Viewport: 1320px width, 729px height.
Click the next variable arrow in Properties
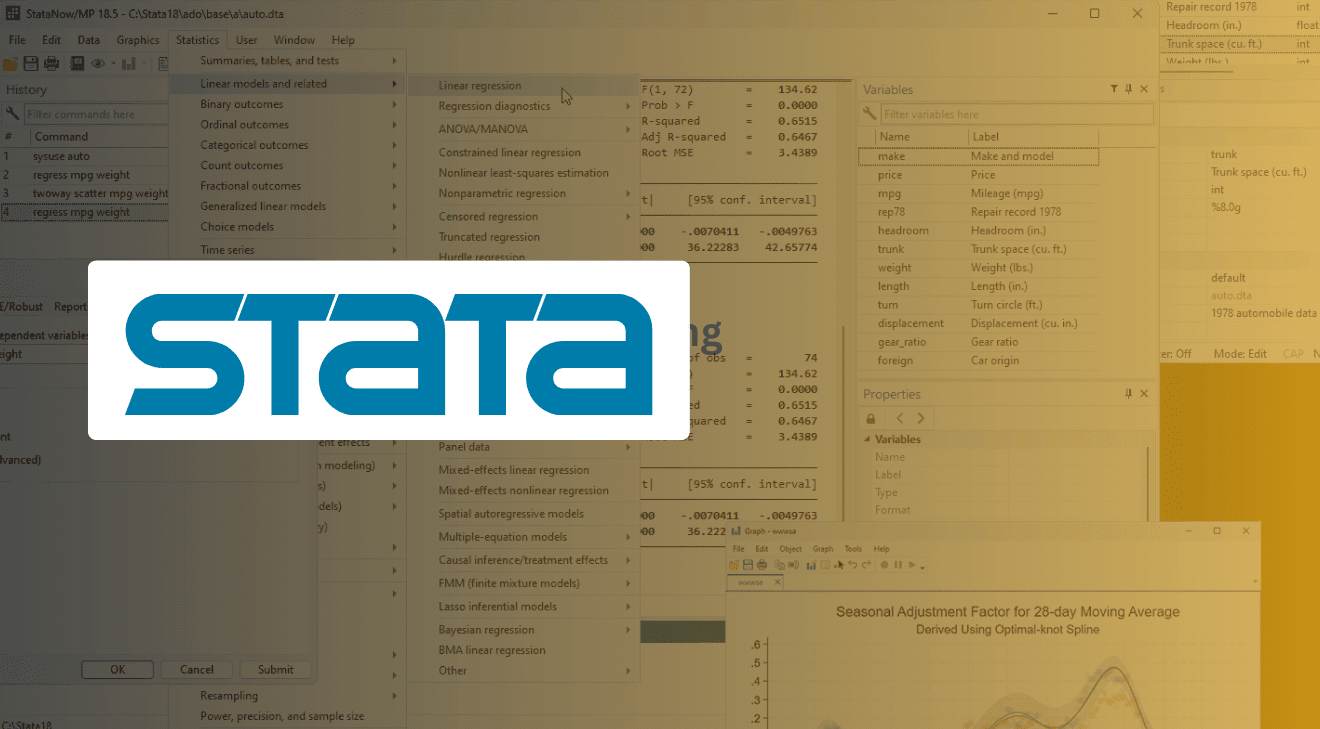[x=920, y=418]
